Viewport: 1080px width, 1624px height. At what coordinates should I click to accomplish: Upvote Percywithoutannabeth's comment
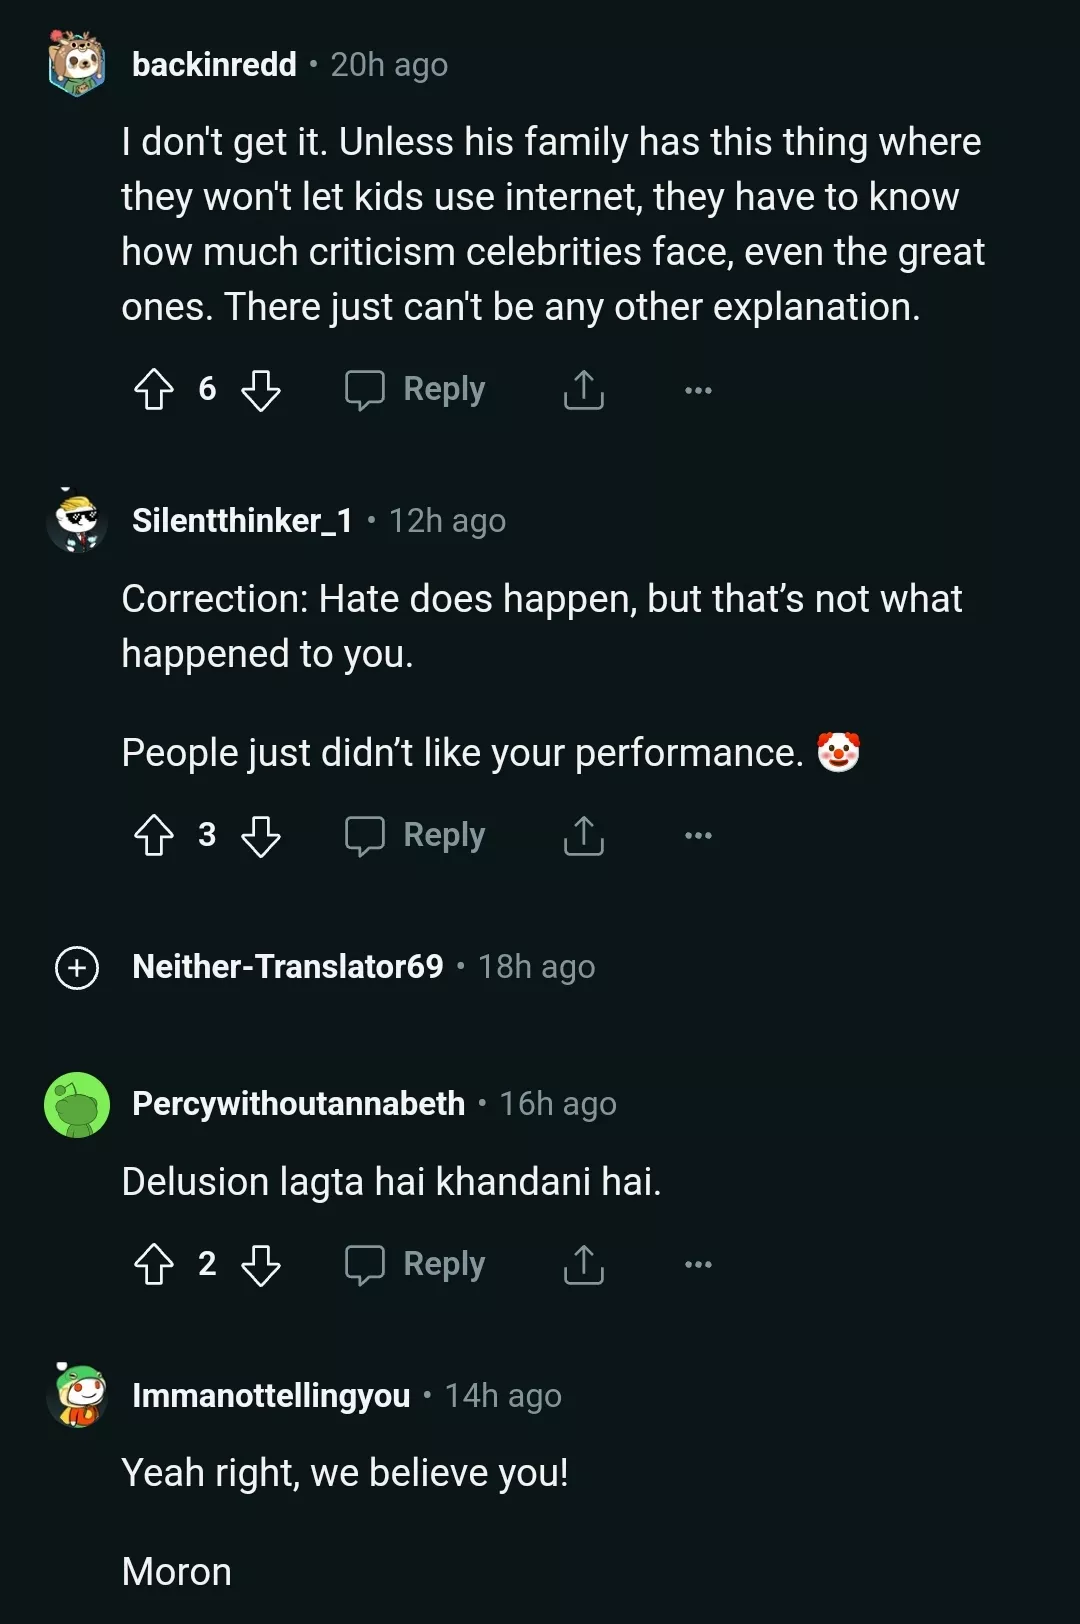pyautogui.click(x=154, y=1264)
